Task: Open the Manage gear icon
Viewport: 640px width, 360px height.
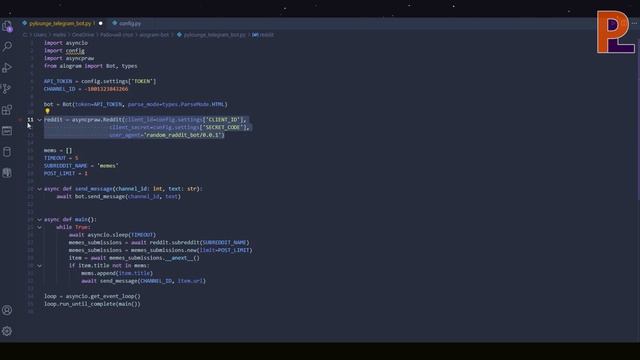Action: coord(7,331)
